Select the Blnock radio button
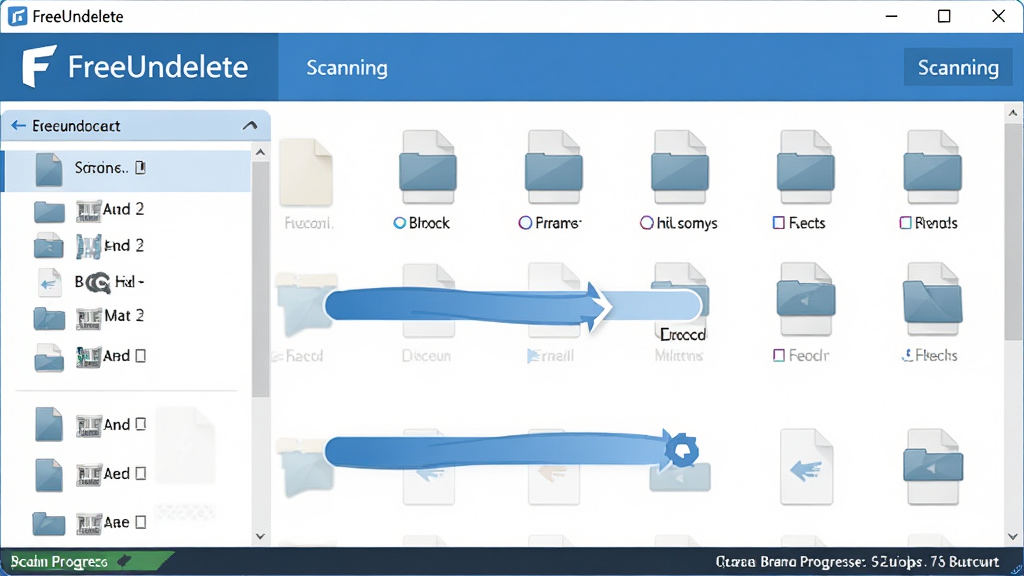 (400, 223)
